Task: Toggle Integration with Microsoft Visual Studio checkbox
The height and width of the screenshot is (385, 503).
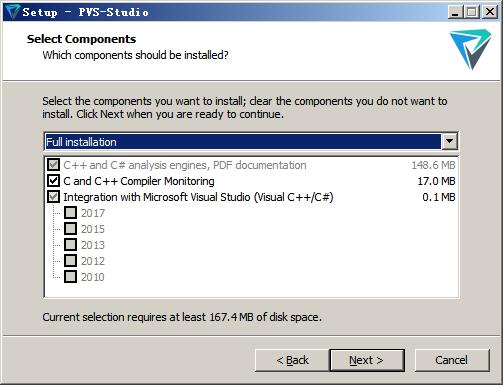Action: 53,197
